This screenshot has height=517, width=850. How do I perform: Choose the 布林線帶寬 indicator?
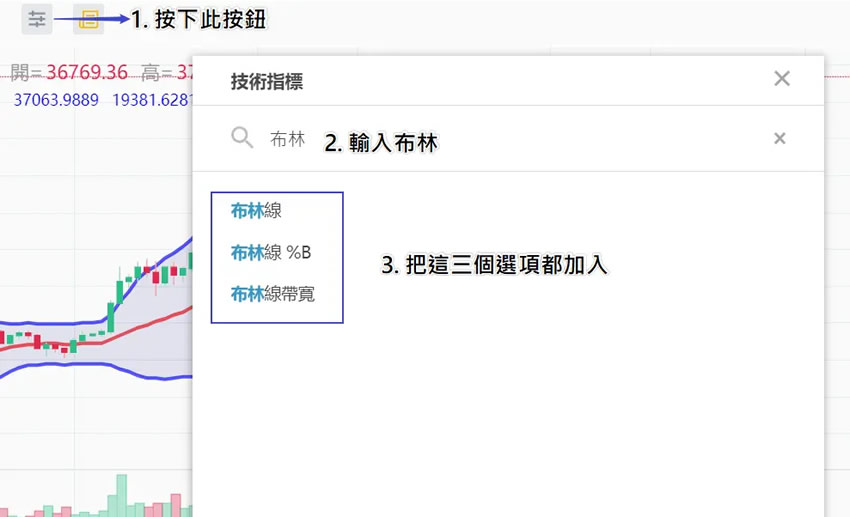click(272, 294)
